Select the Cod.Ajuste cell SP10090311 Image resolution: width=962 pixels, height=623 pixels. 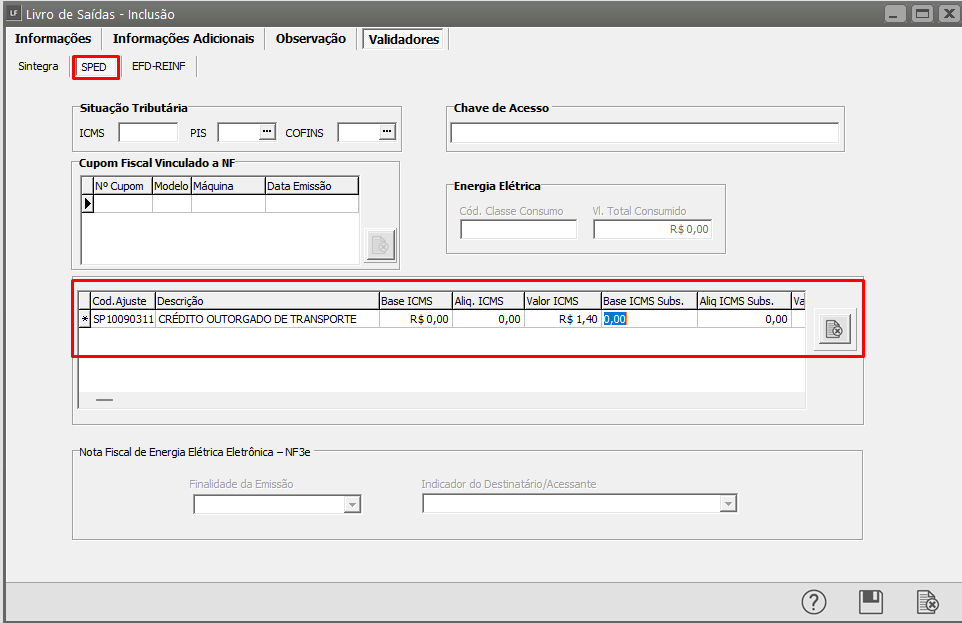pyautogui.click(x=123, y=319)
